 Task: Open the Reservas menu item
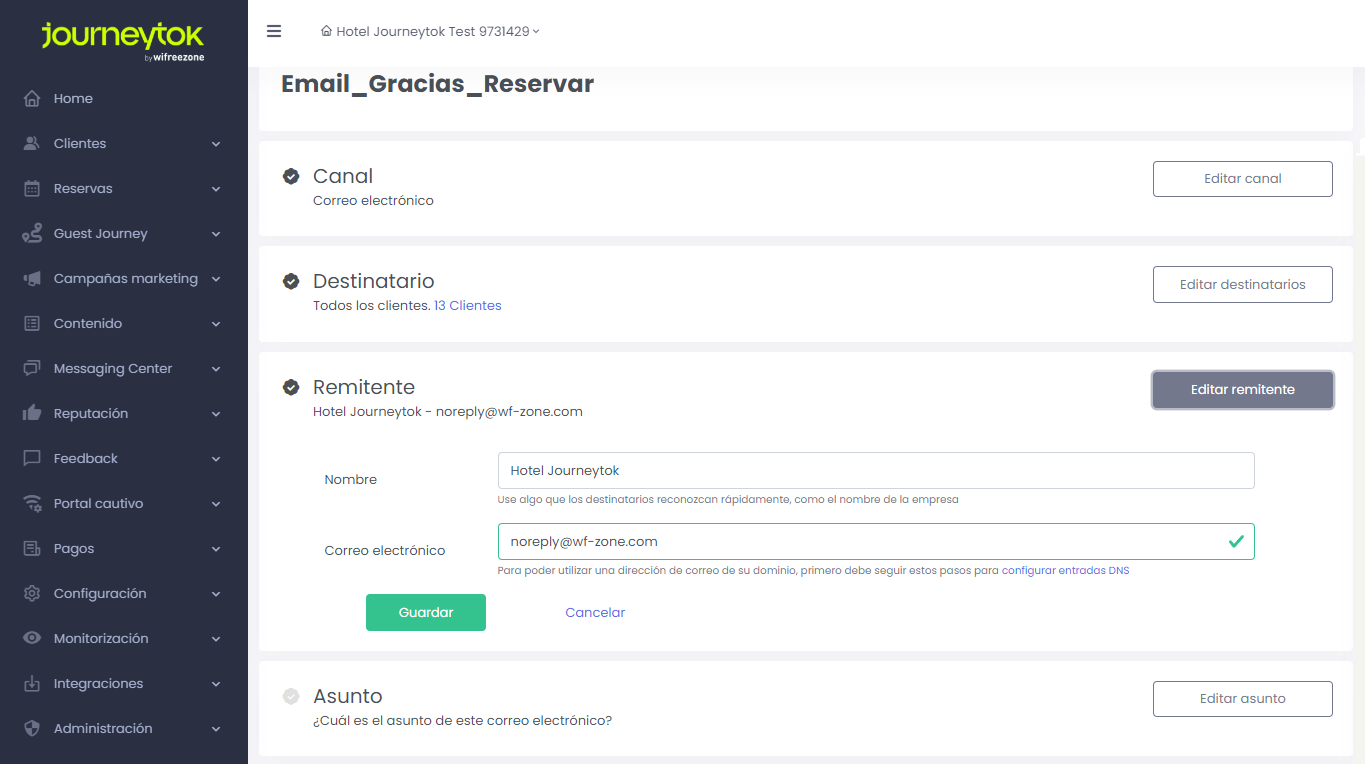(83, 188)
